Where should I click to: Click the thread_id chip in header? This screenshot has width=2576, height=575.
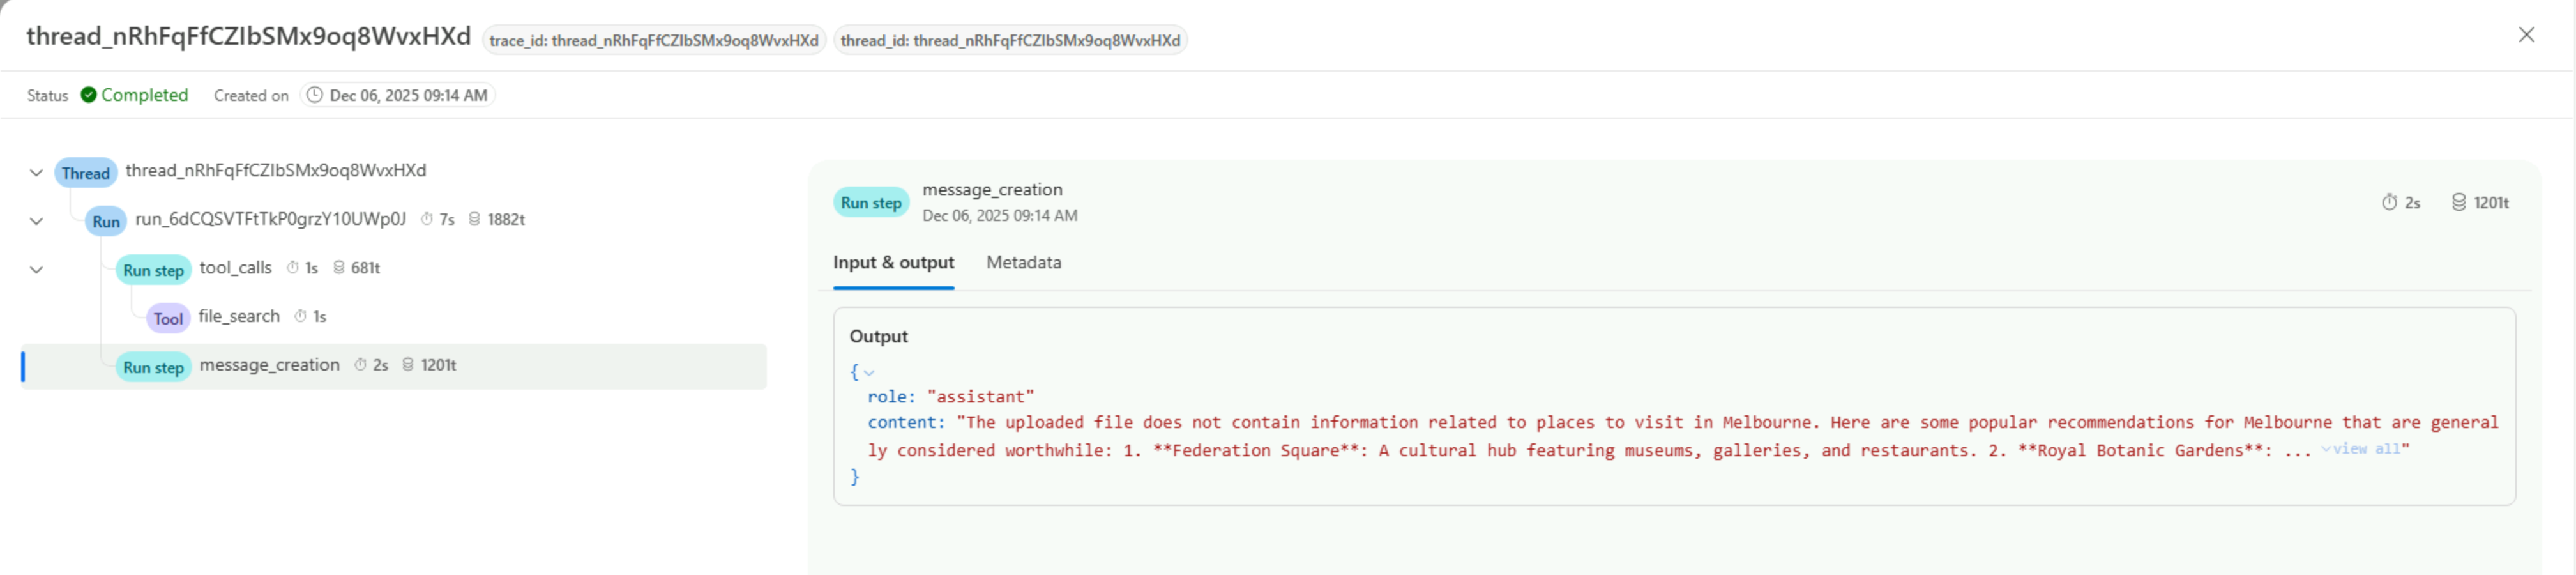click(1010, 40)
